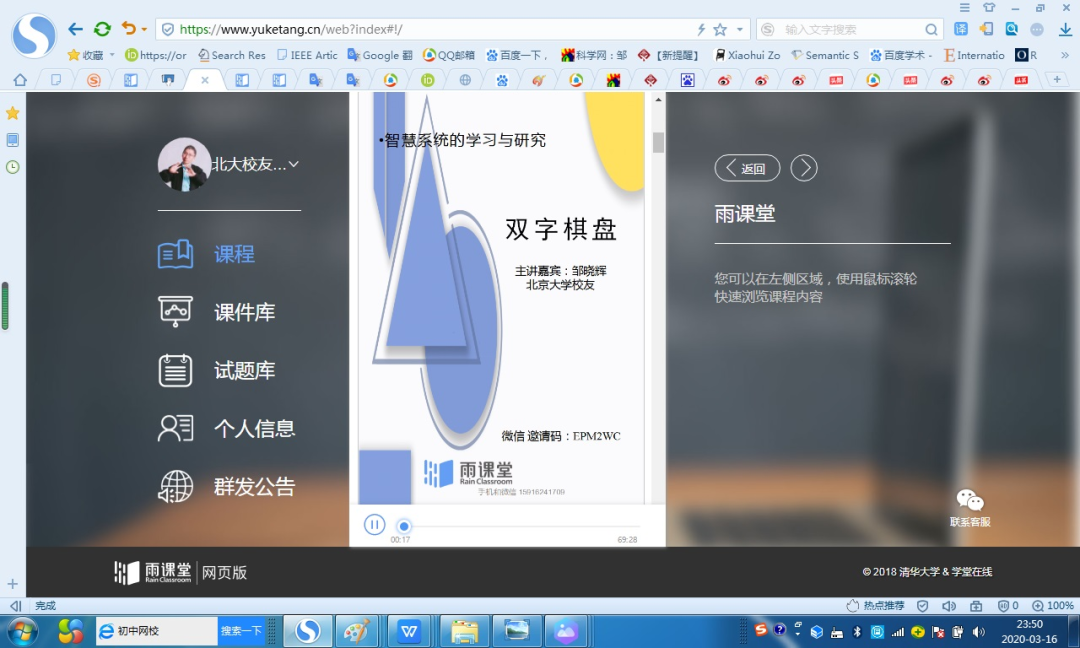The width and height of the screenshot is (1080, 648).
Task: Open the IEEE Artic bookmark
Action: coord(307,55)
